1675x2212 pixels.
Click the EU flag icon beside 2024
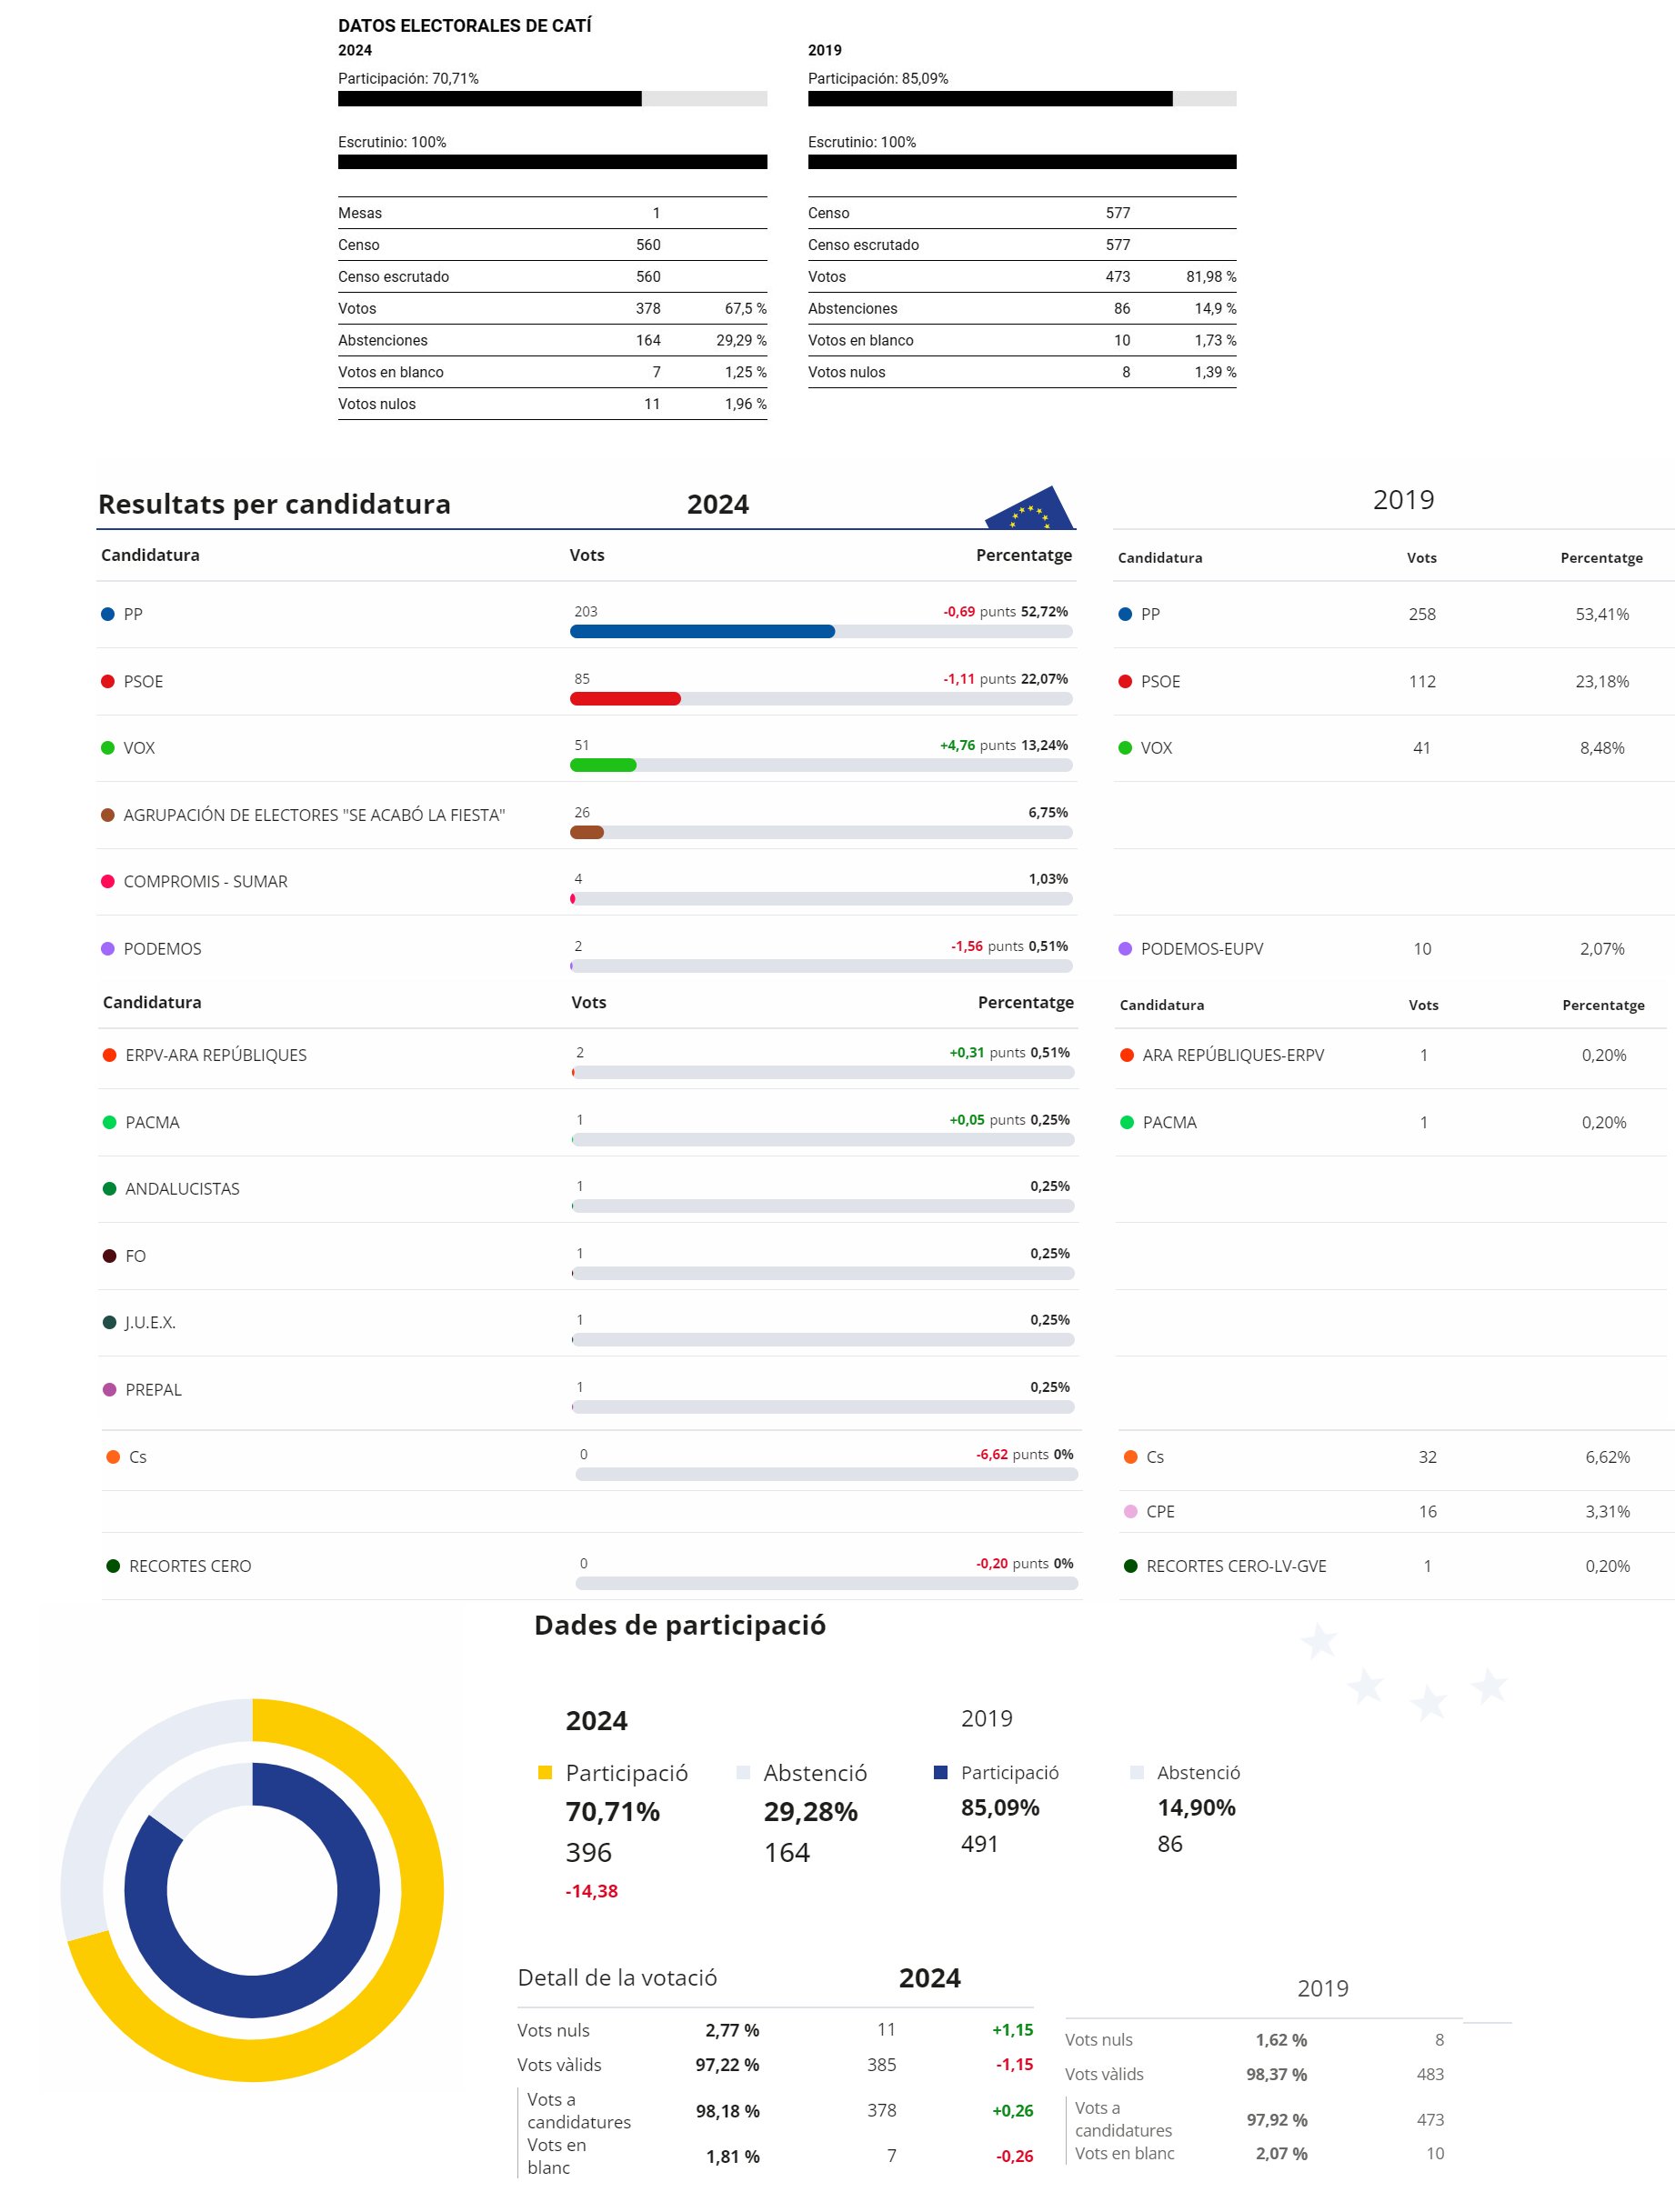pyautogui.click(x=1030, y=508)
